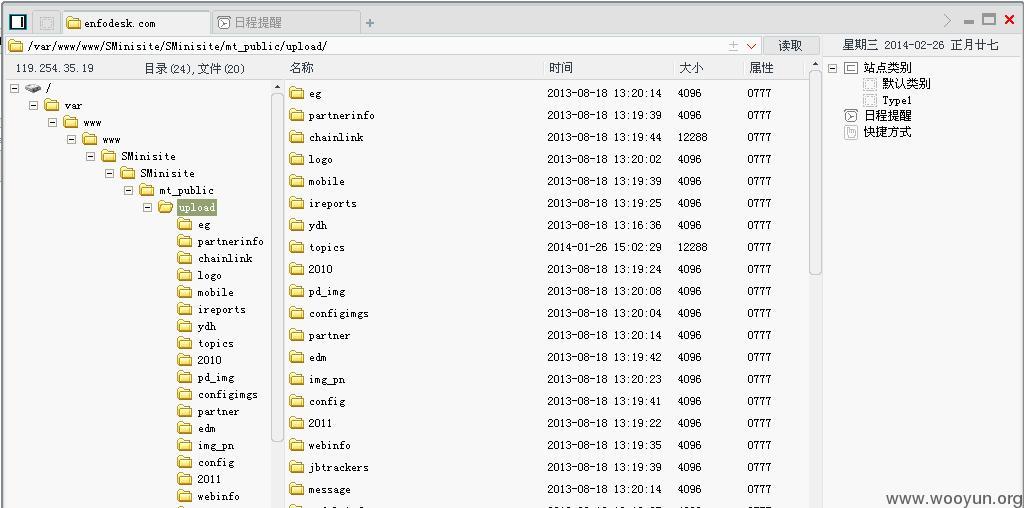This screenshot has height=508, width=1024.
Task: Select ydh folder icon in tree
Action: [185, 326]
